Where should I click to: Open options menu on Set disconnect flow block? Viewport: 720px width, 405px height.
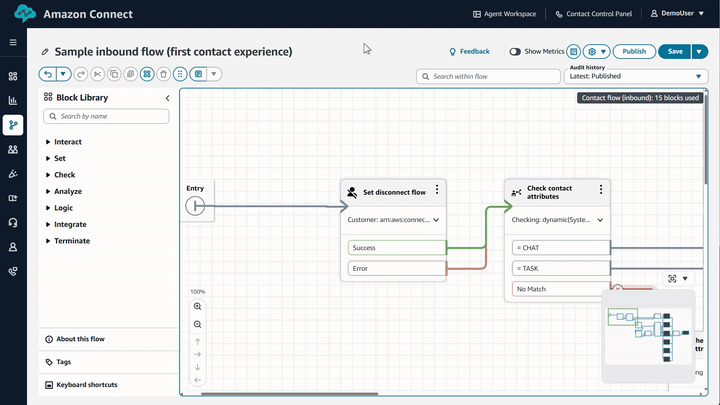coord(436,190)
